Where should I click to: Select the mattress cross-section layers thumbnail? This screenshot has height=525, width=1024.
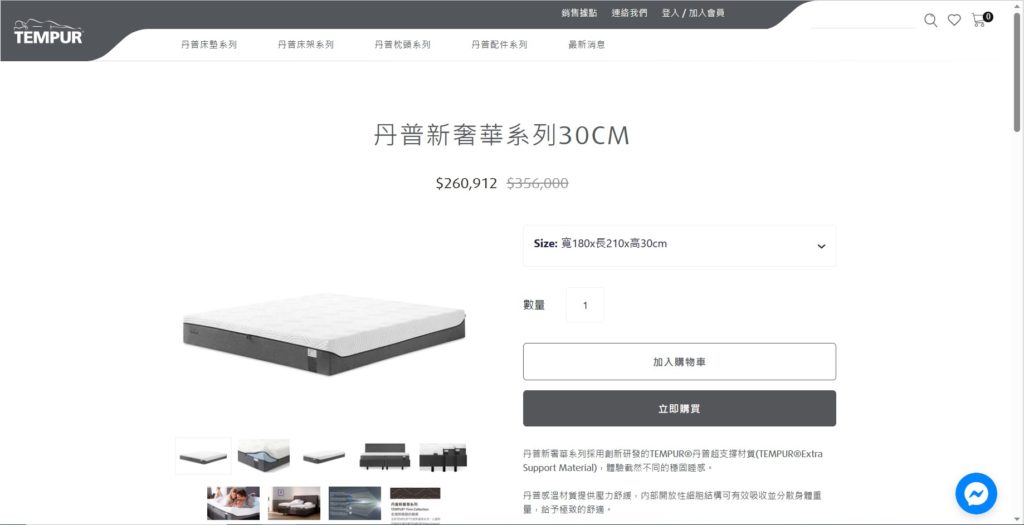tap(264, 455)
